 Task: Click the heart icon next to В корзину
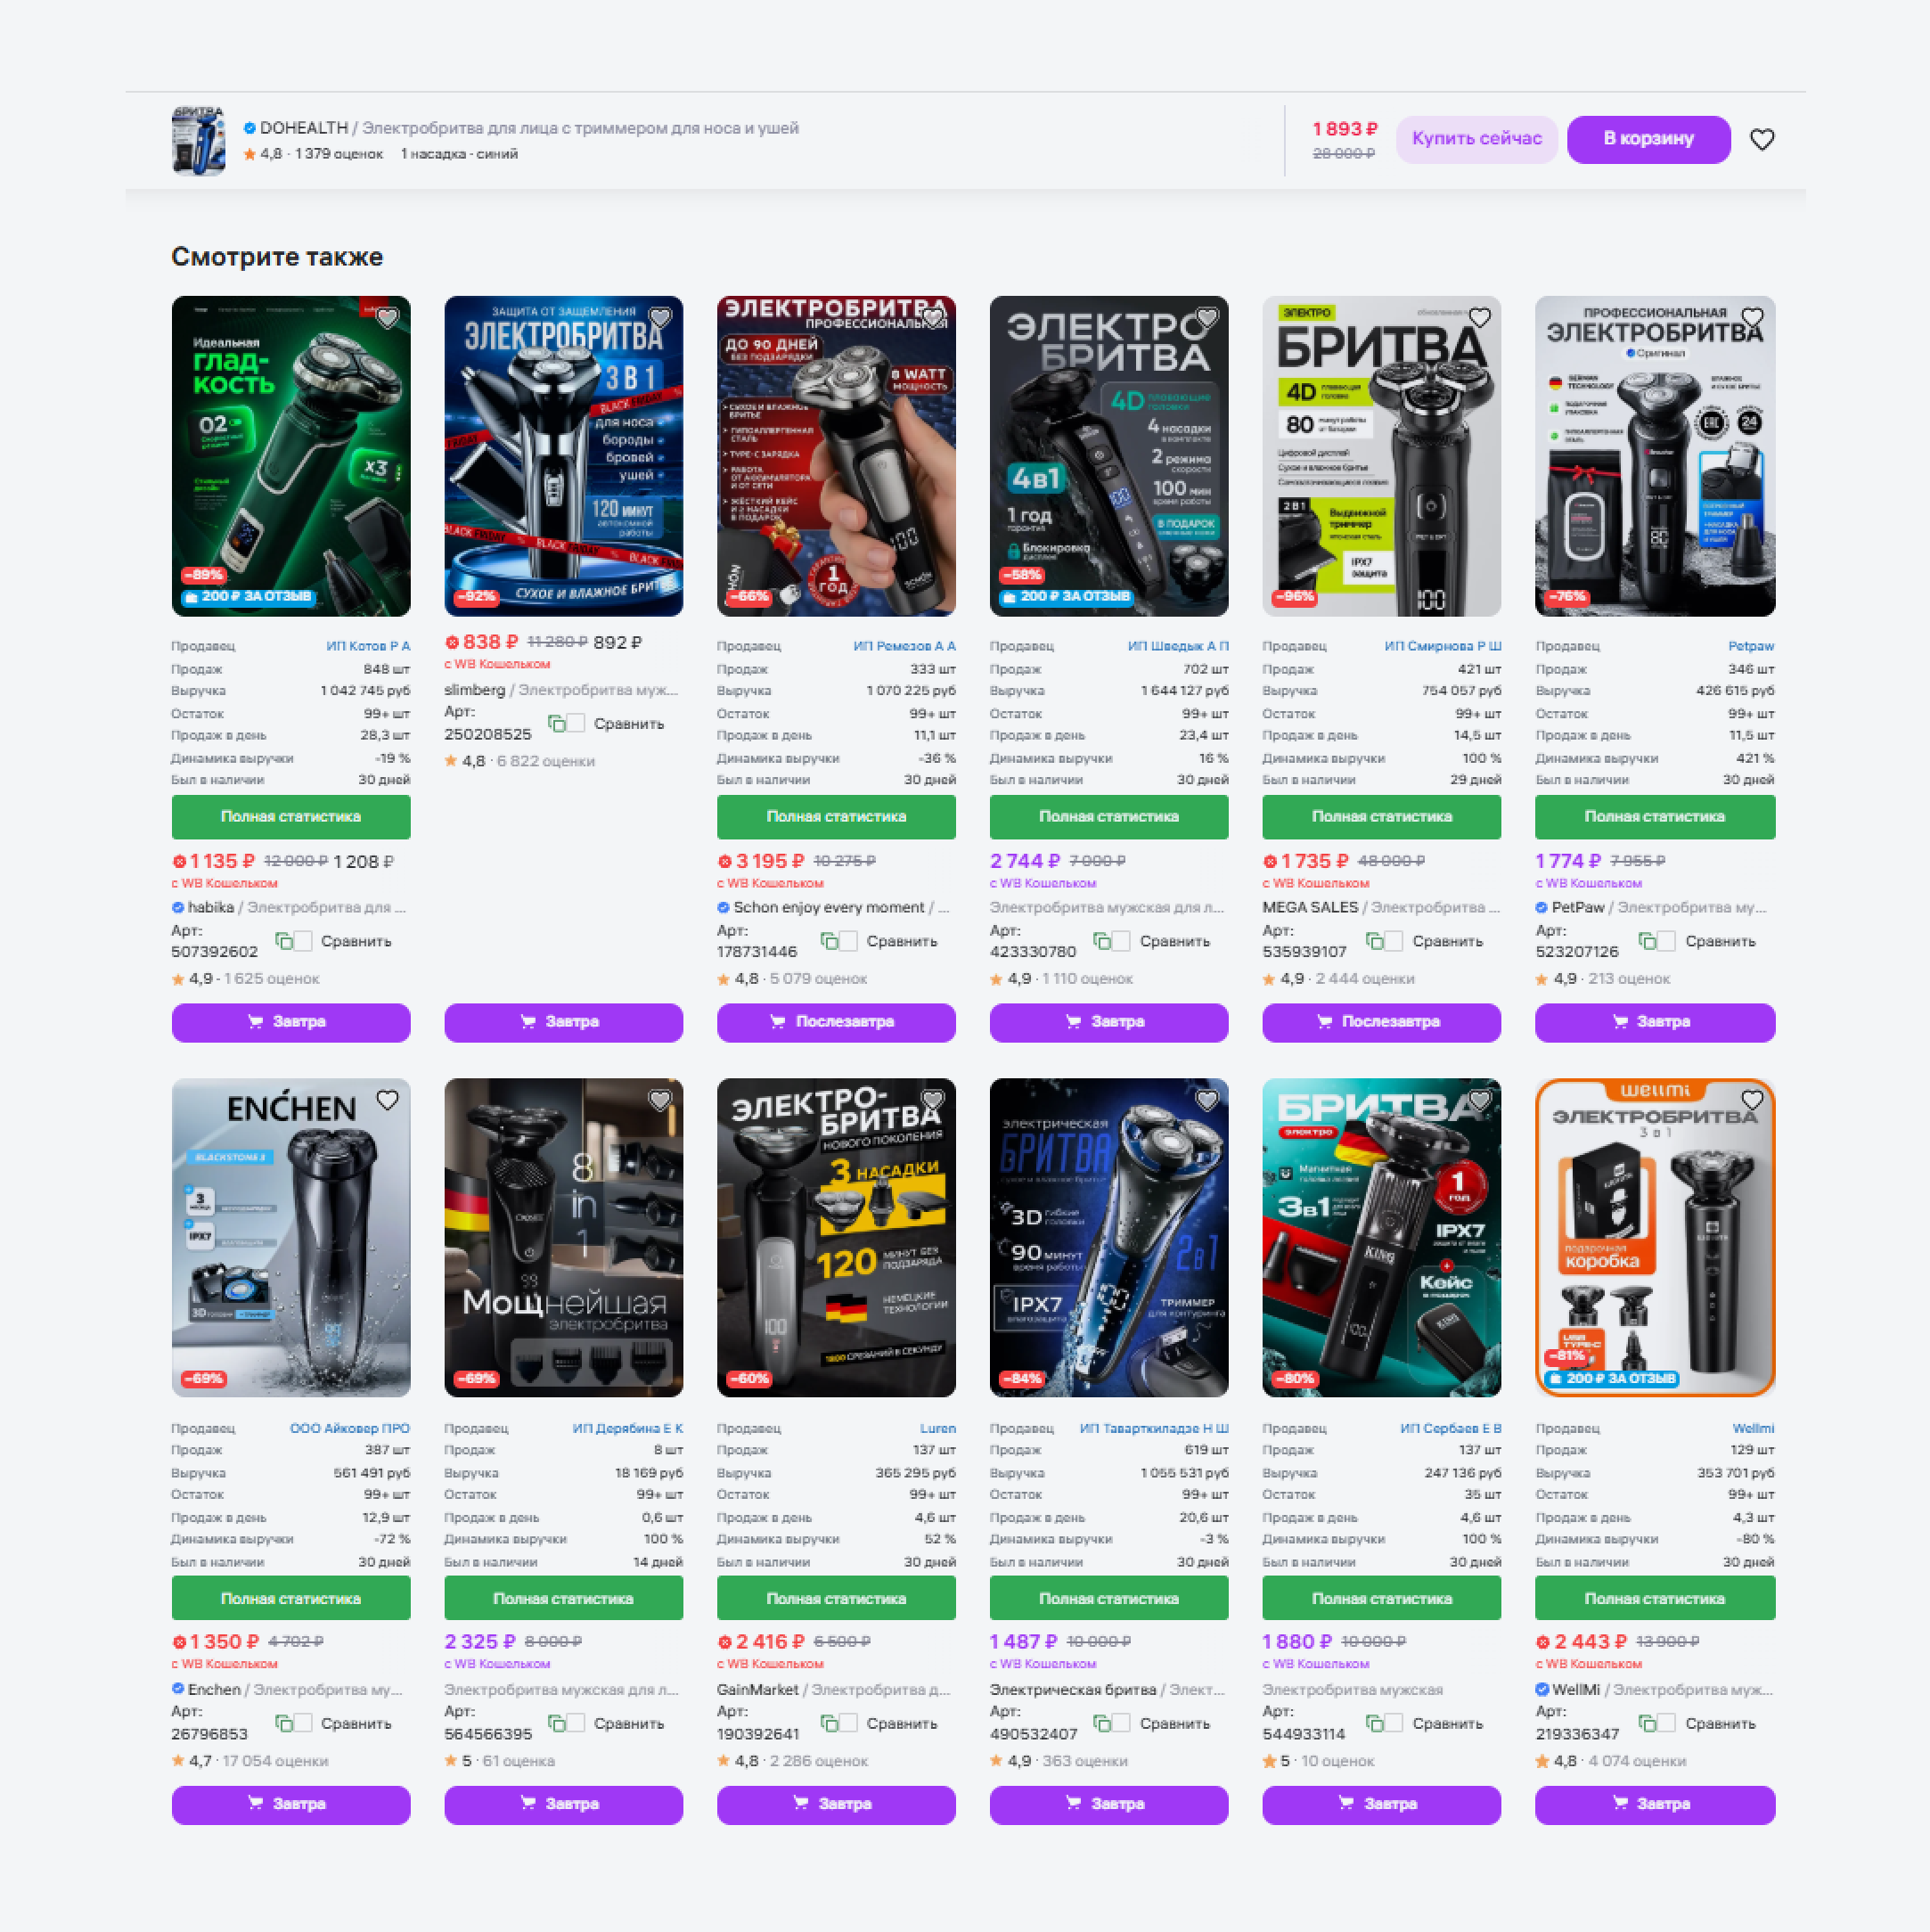pyautogui.click(x=1761, y=140)
